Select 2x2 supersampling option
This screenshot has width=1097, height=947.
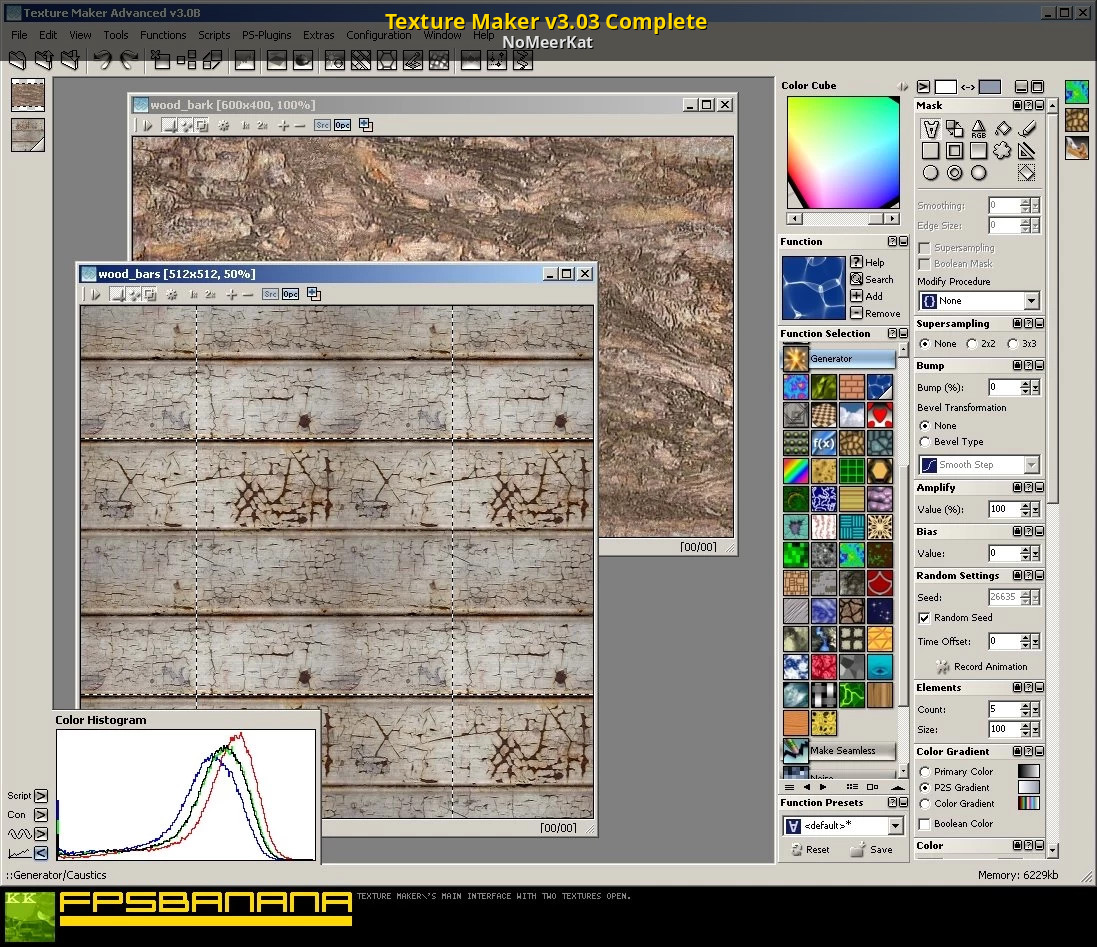click(x=972, y=344)
